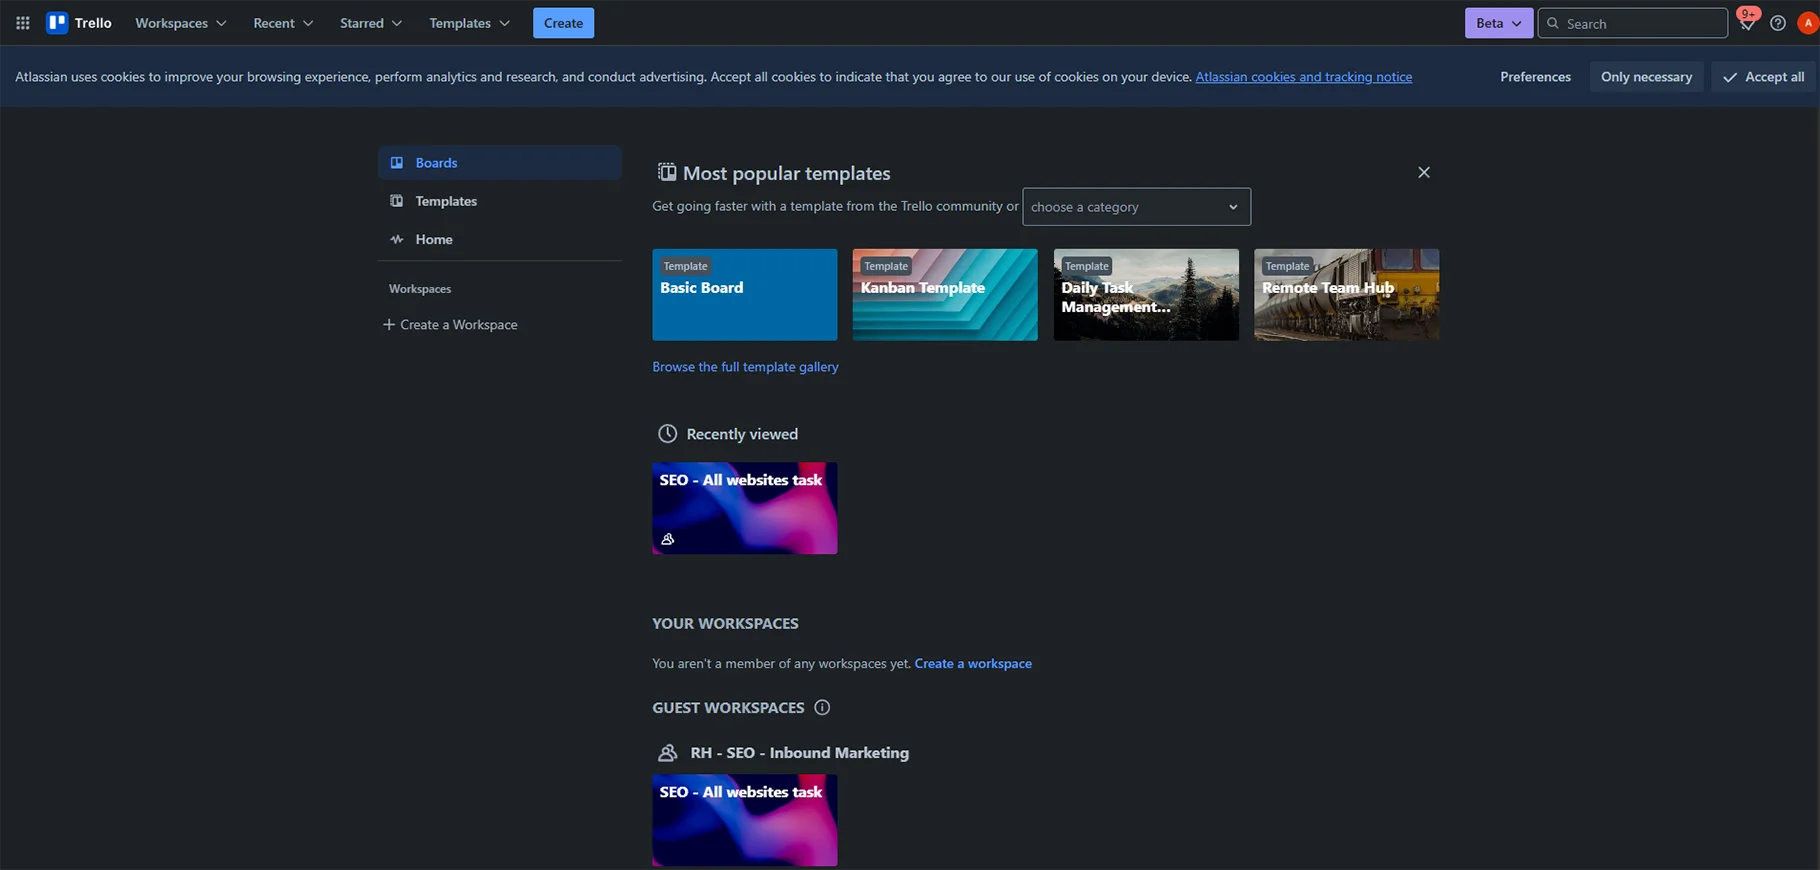Click into the Search field
The width and height of the screenshot is (1820, 870).
click(x=1632, y=23)
